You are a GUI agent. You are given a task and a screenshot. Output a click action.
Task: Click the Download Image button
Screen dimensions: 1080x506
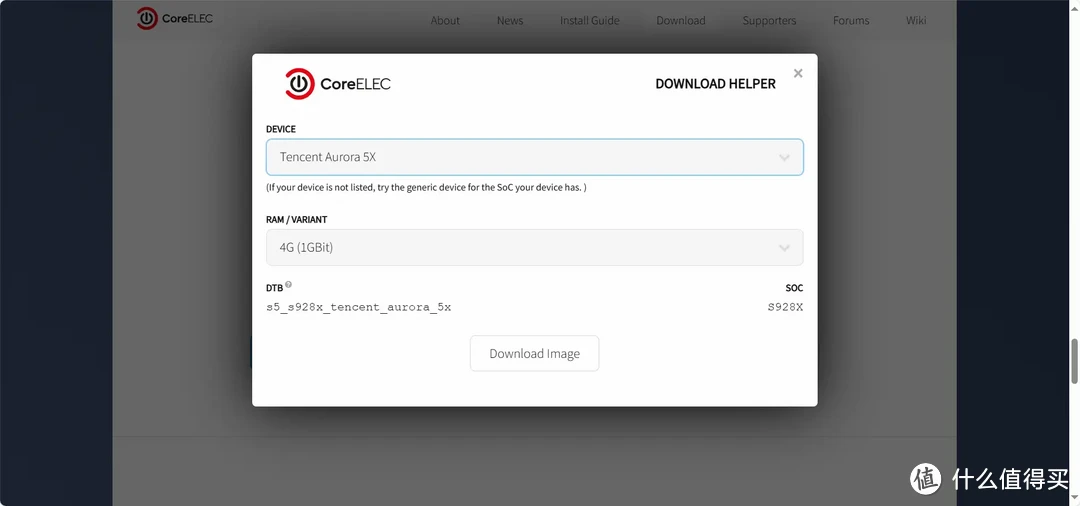534,353
